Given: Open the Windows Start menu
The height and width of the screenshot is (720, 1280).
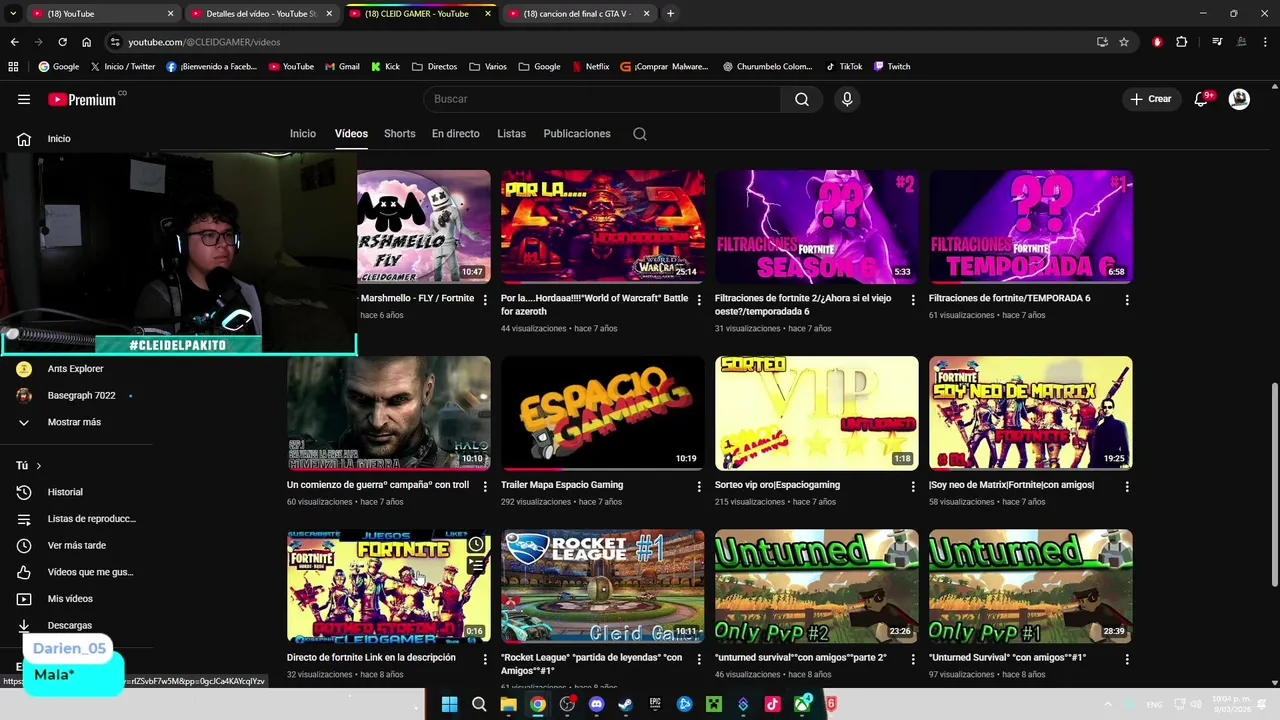Looking at the screenshot, I should coord(450,704).
